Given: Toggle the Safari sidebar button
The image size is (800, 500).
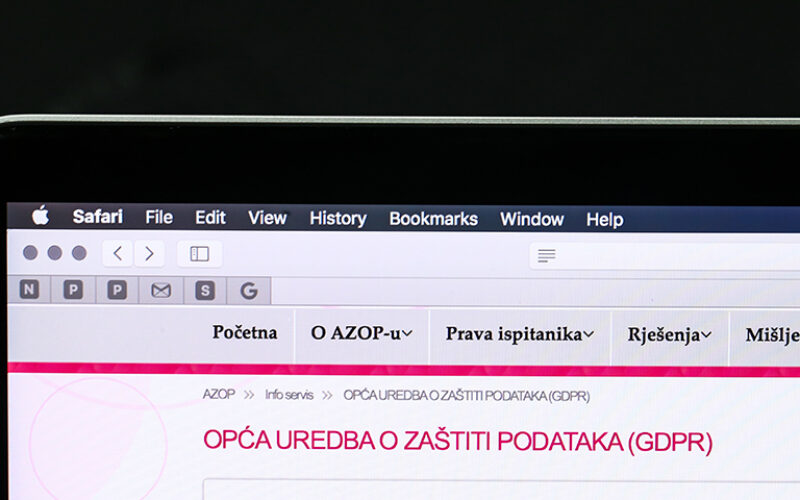Looking at the screenshot, I should click(x=199, y=254).
